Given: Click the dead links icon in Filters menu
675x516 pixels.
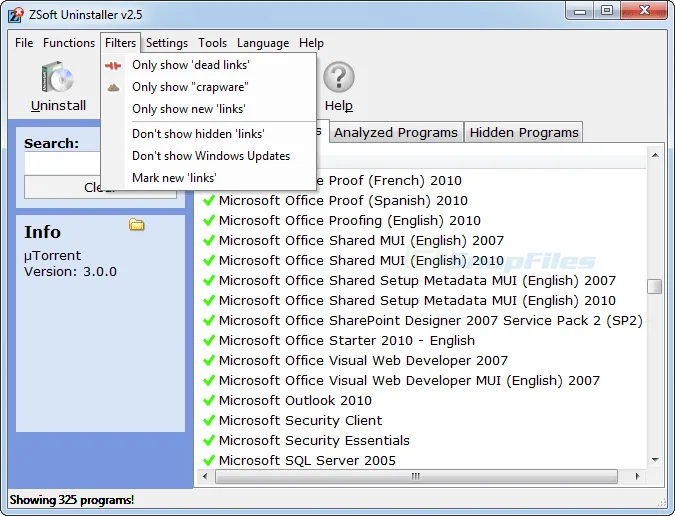Looking at the screenshot, I should tap(113, 65).
